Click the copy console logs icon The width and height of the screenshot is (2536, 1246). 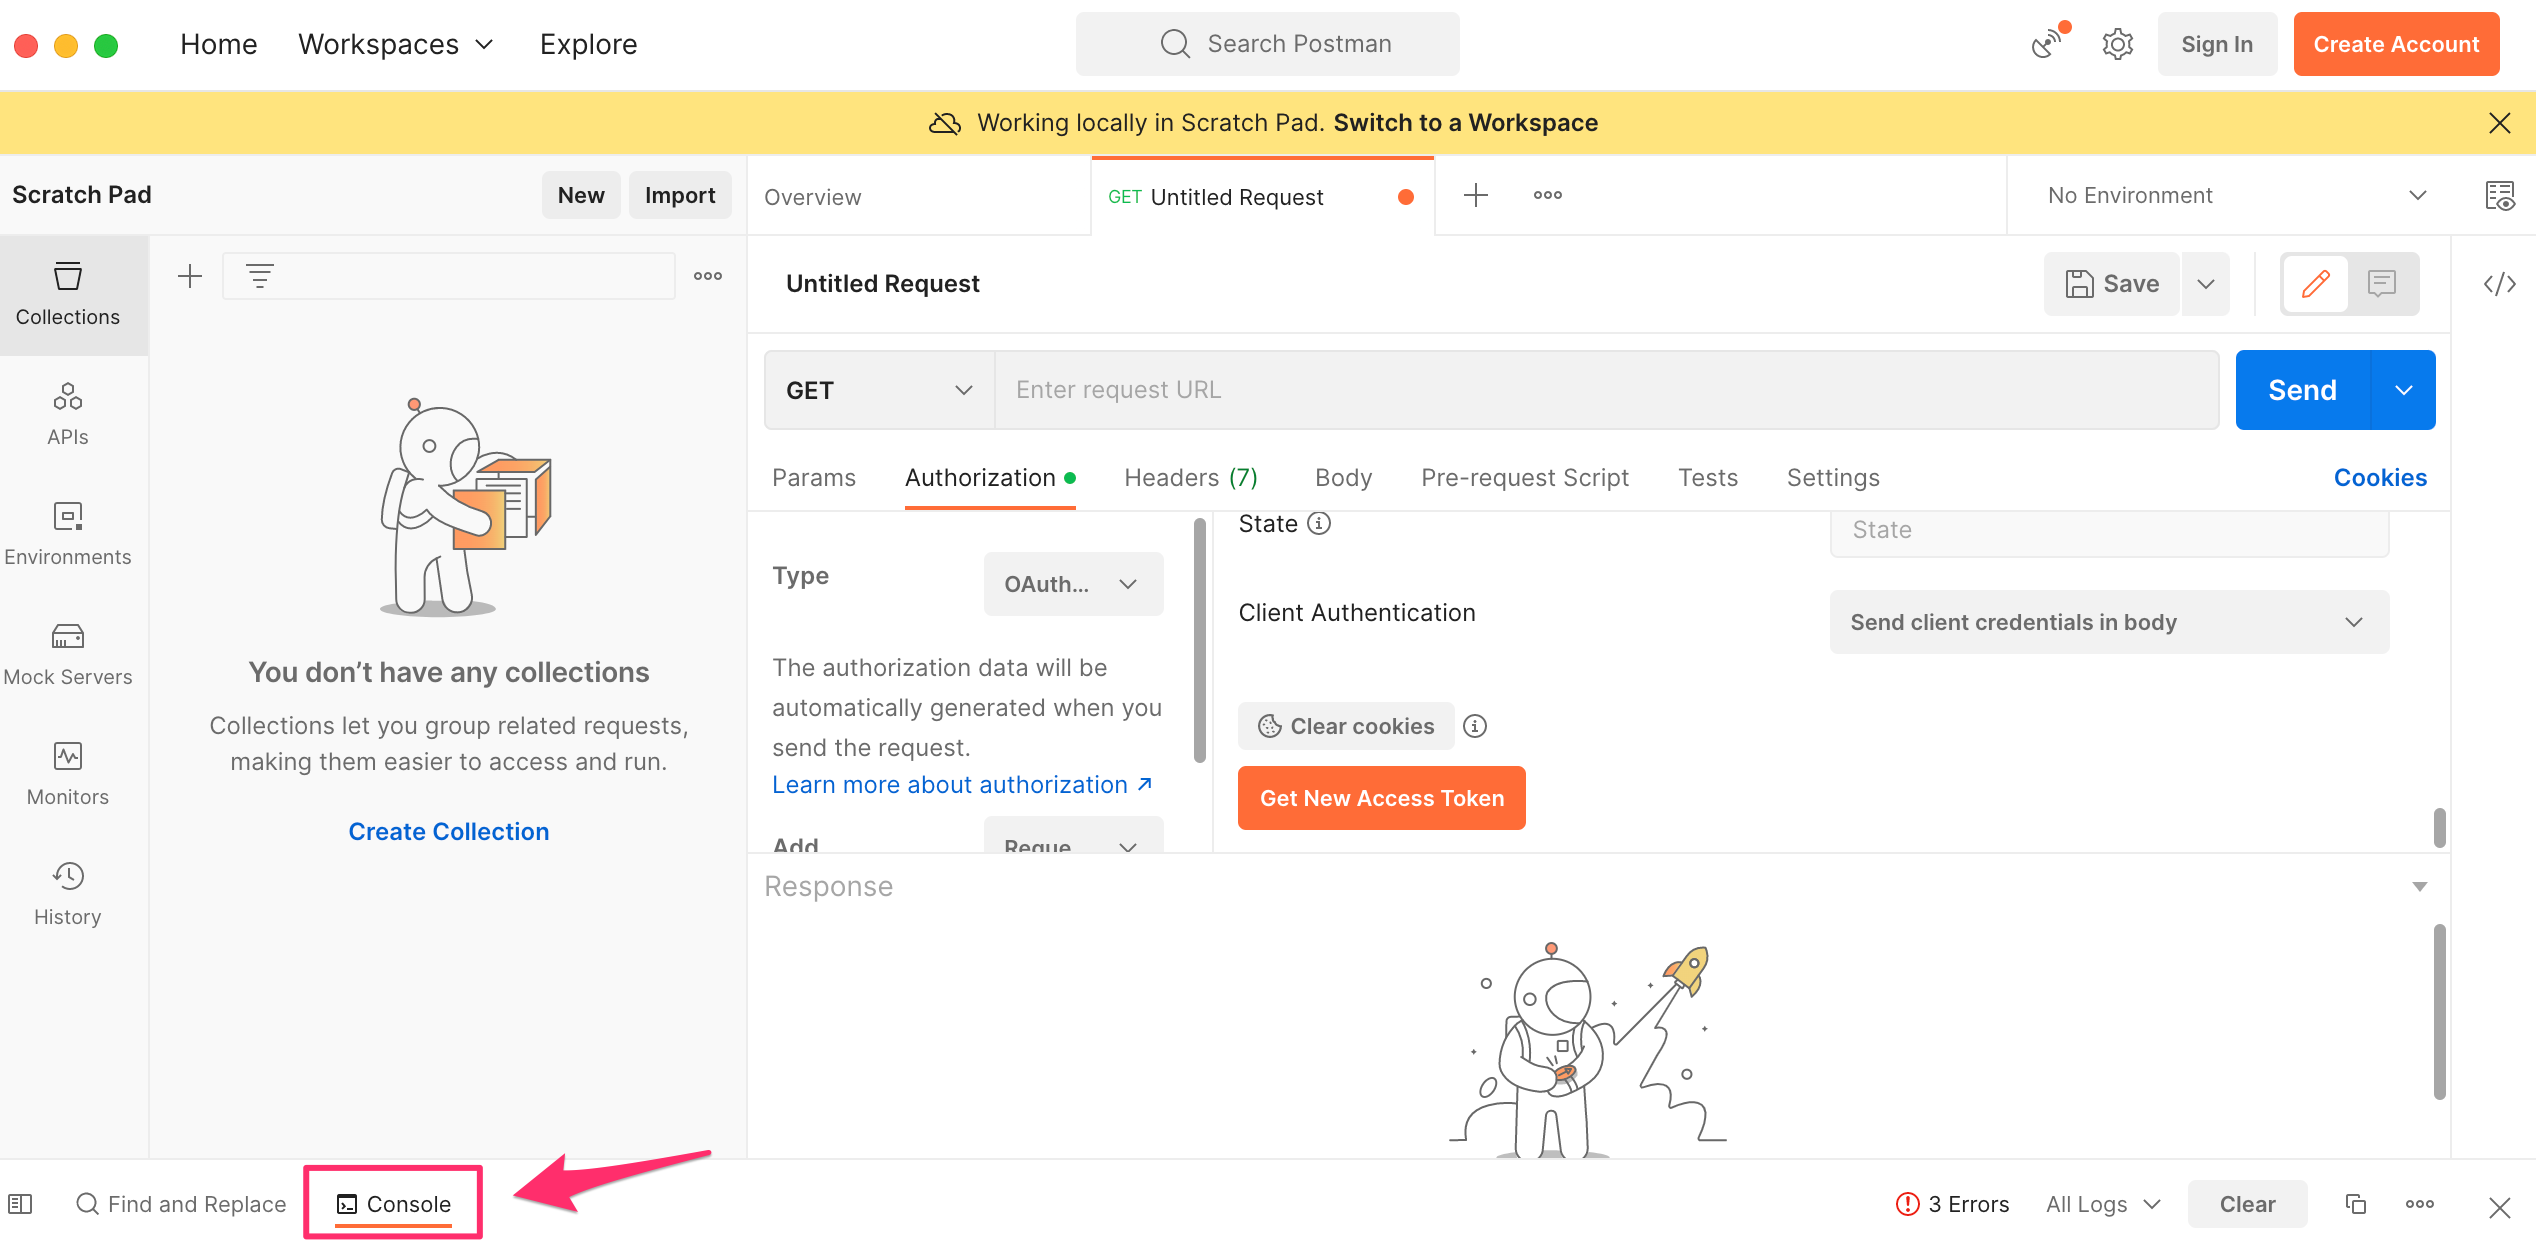click(2356, 1204)
